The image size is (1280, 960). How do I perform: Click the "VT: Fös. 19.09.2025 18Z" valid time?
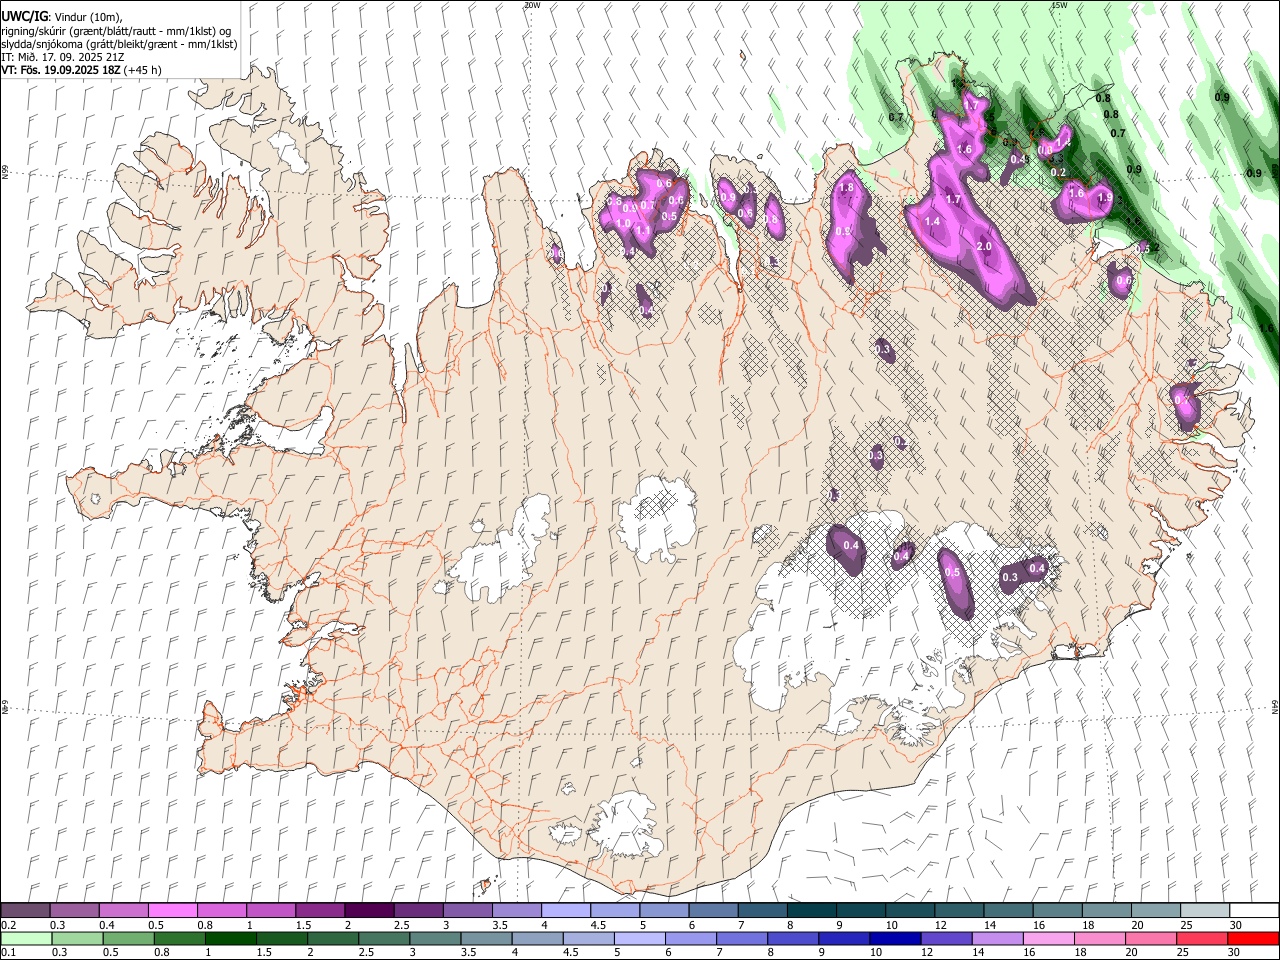coord(61,71)
